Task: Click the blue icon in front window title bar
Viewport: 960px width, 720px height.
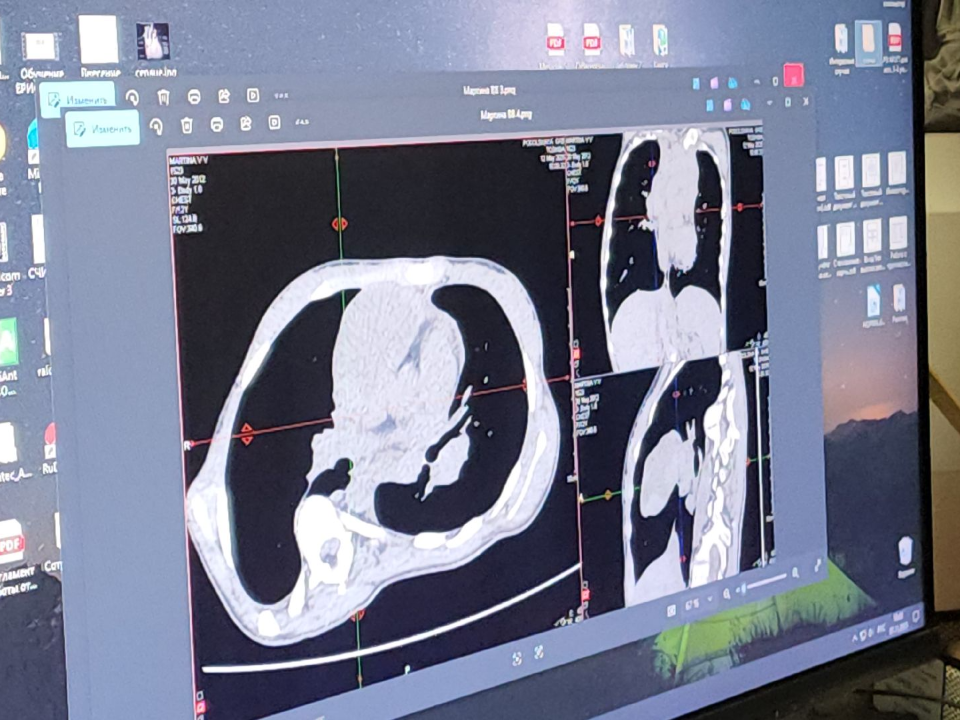Action: 710,105
